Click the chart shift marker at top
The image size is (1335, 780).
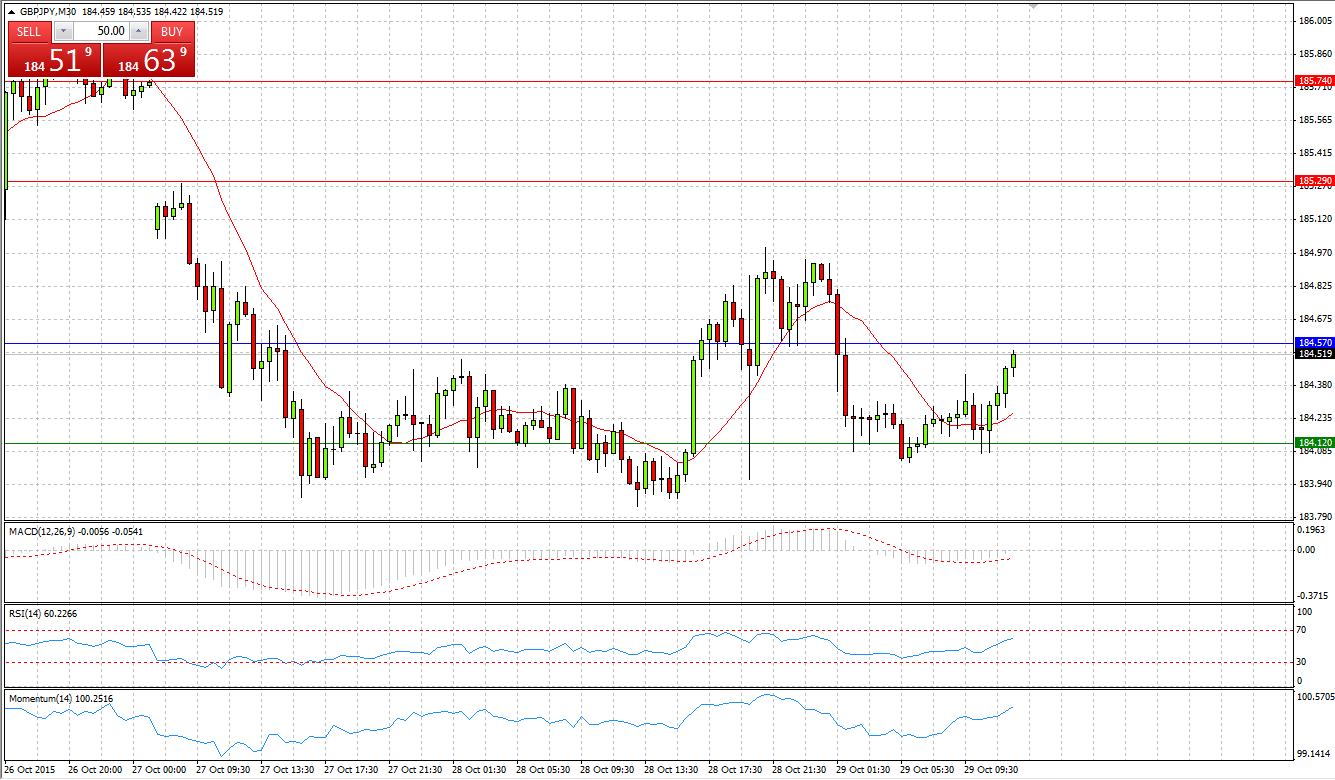(1035, 6)
